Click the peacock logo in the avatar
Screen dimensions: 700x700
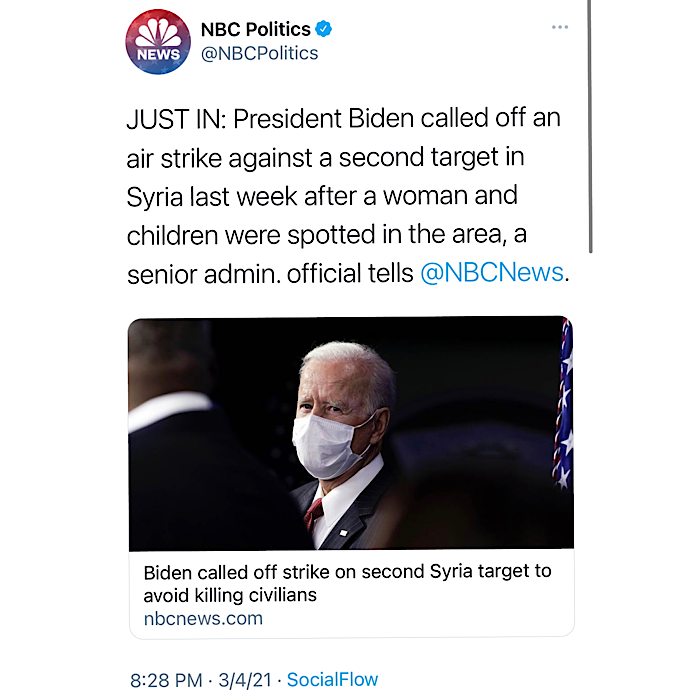(159, 31)
